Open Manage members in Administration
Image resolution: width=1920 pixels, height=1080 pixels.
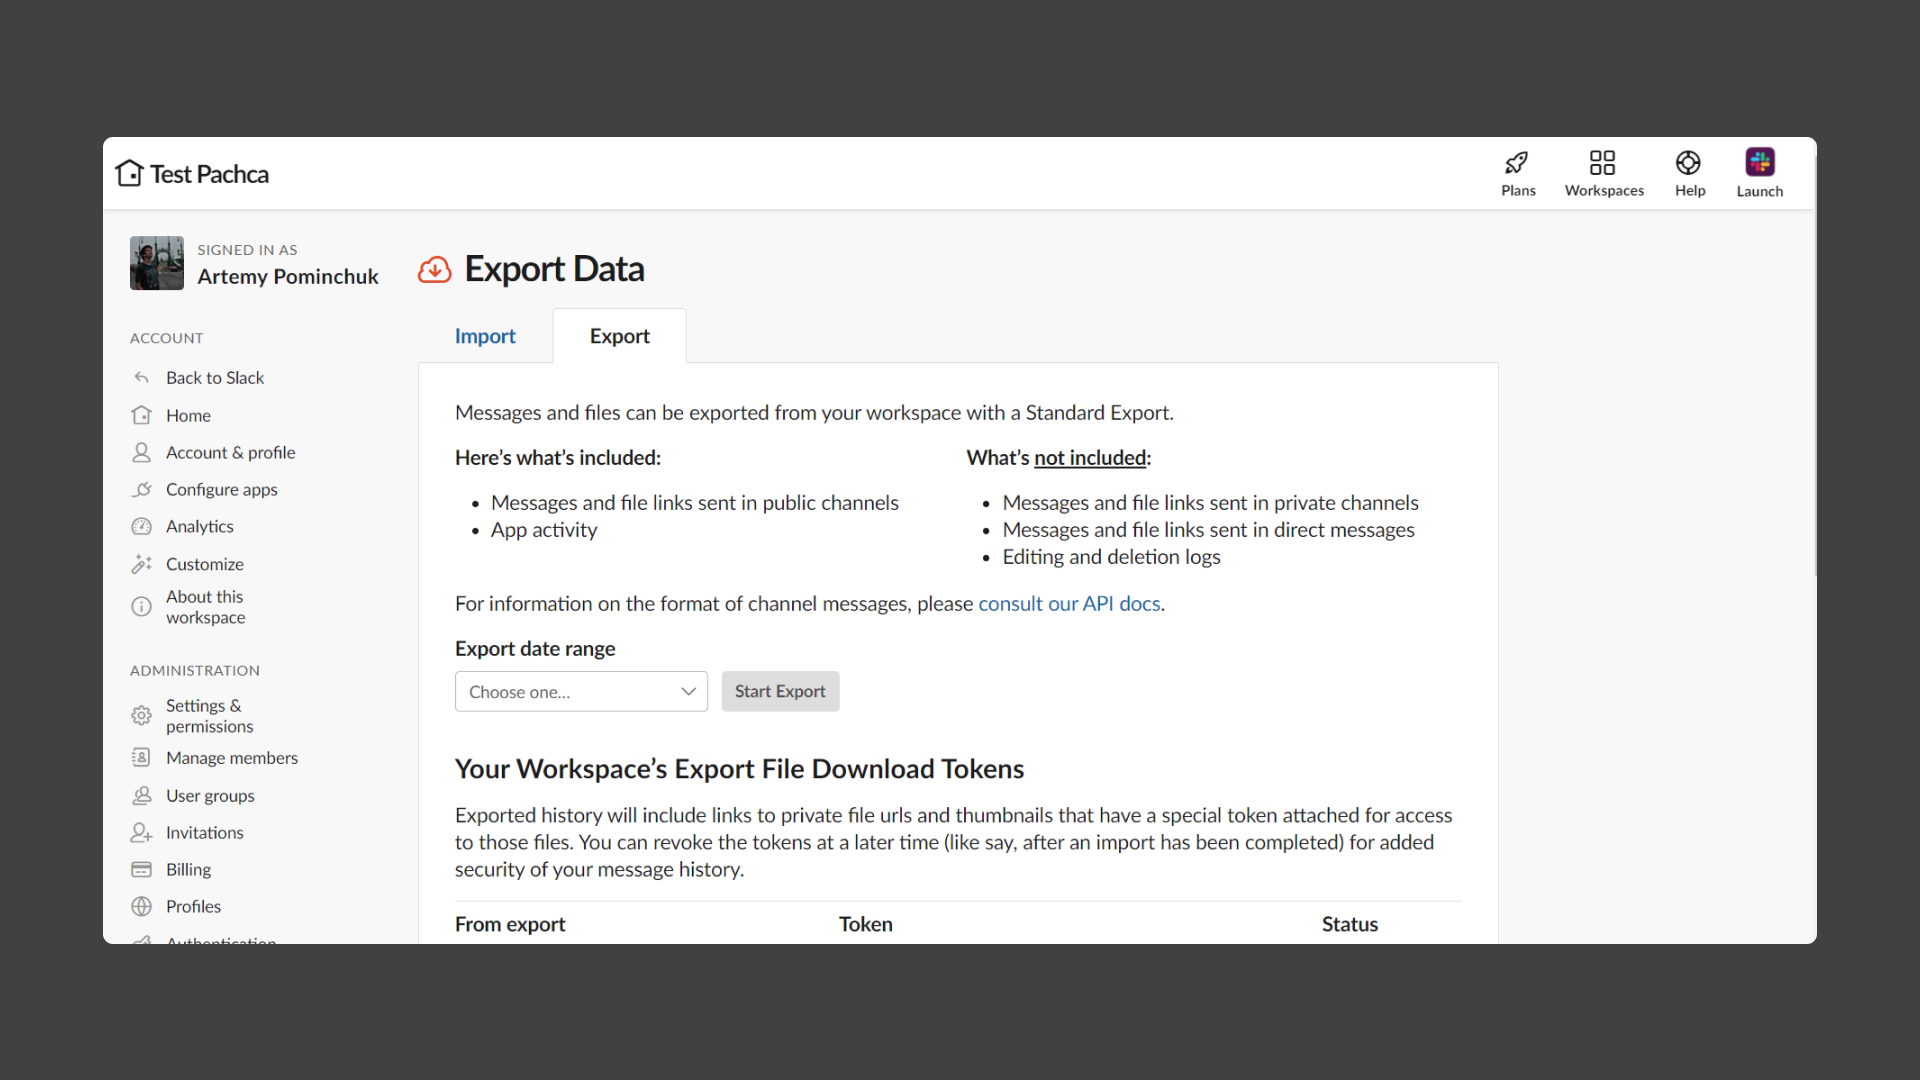[x=231, y=758]
